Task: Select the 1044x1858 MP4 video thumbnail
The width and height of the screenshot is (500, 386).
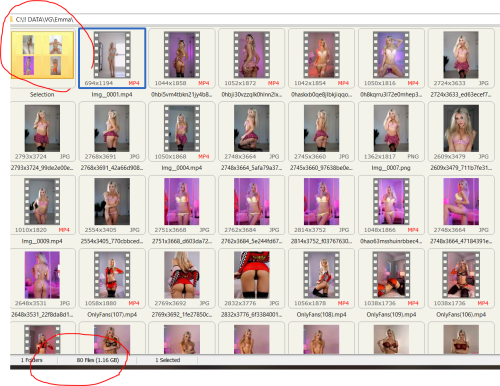Action: tap(182, 55)
